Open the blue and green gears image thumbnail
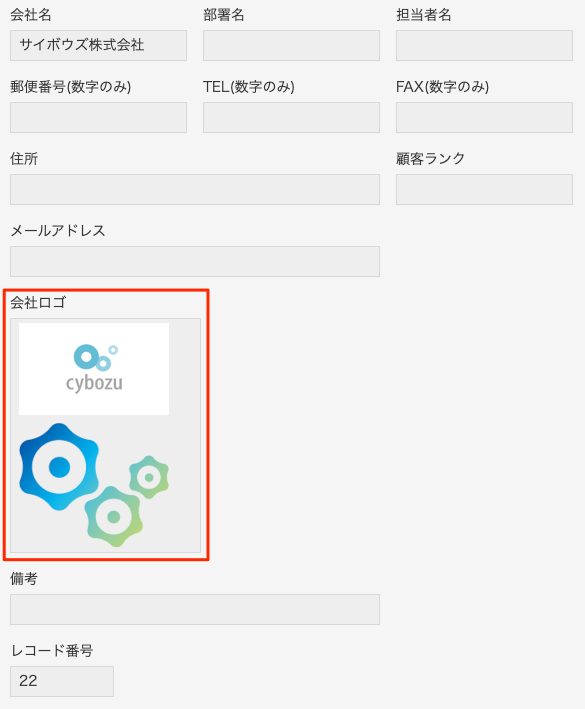Viewport: 585px width, 709px height. click(94, 485)
